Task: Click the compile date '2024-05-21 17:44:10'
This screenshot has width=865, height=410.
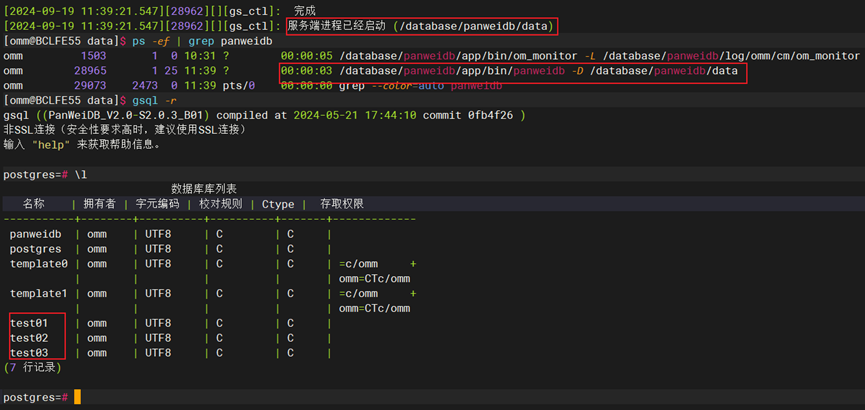Action: pos(357,115)
